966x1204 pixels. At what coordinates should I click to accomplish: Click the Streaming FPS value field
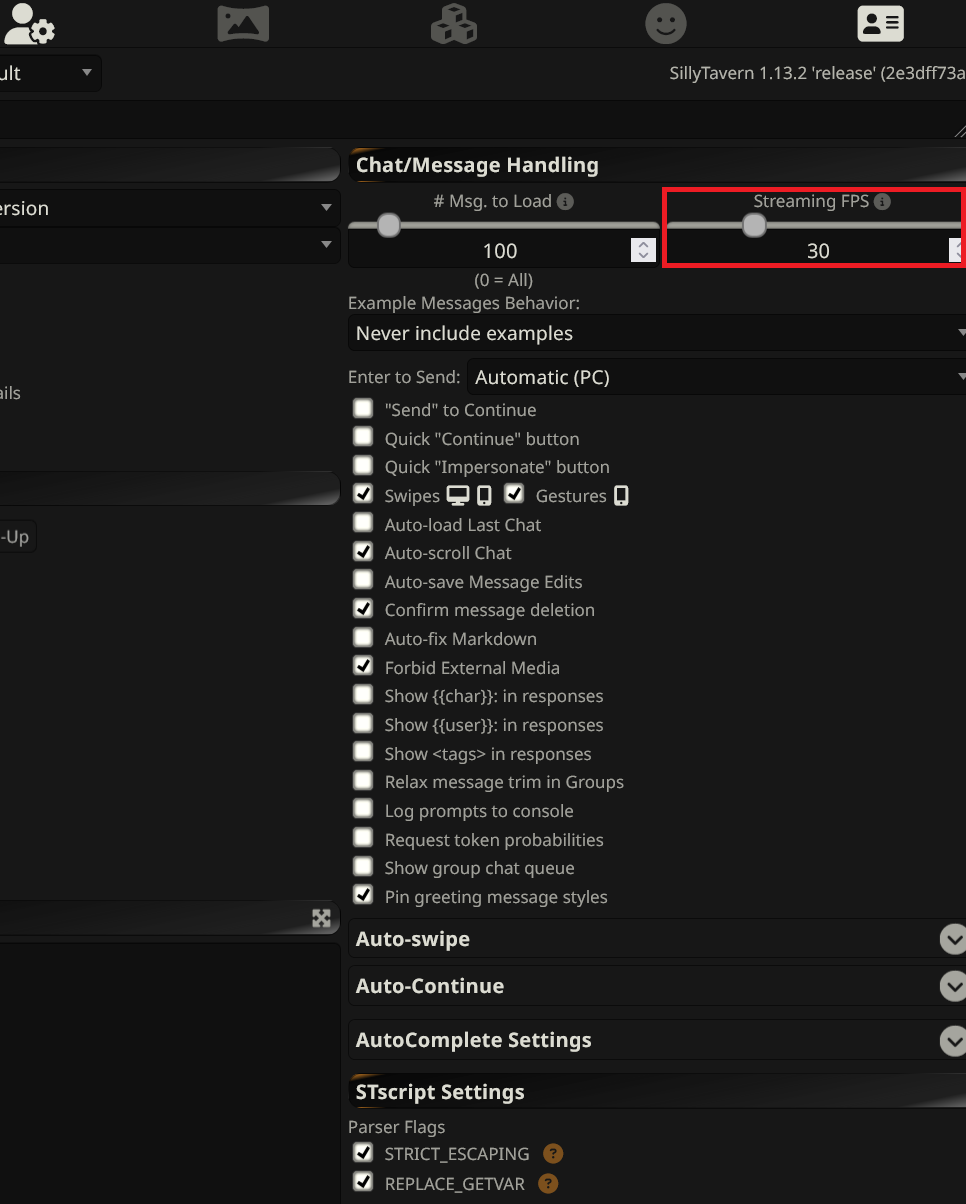tap(818, 251)
